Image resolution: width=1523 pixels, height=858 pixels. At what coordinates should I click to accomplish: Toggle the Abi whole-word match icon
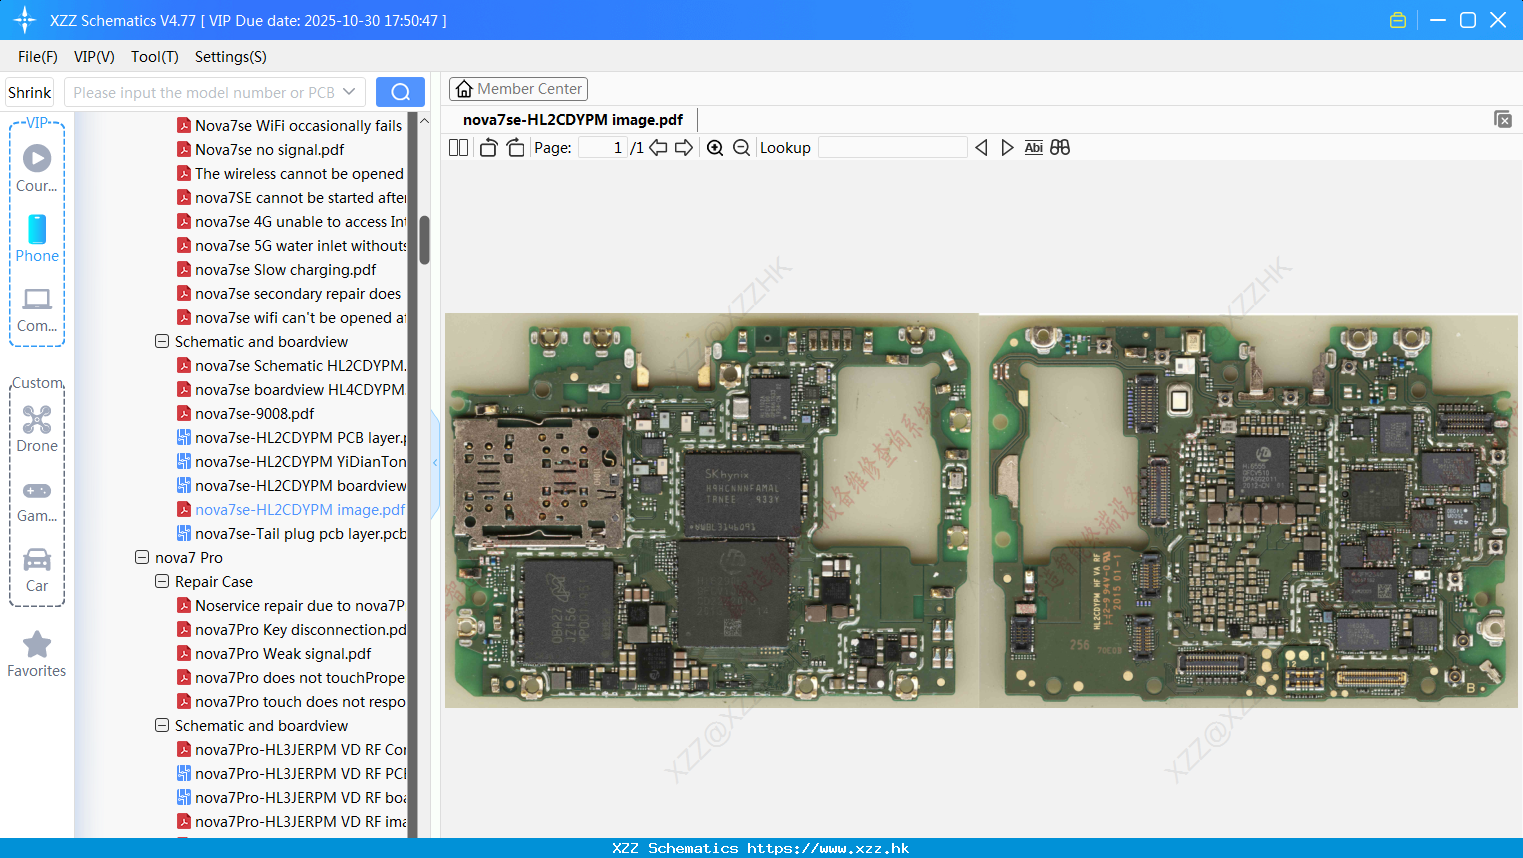[1033, 148]
